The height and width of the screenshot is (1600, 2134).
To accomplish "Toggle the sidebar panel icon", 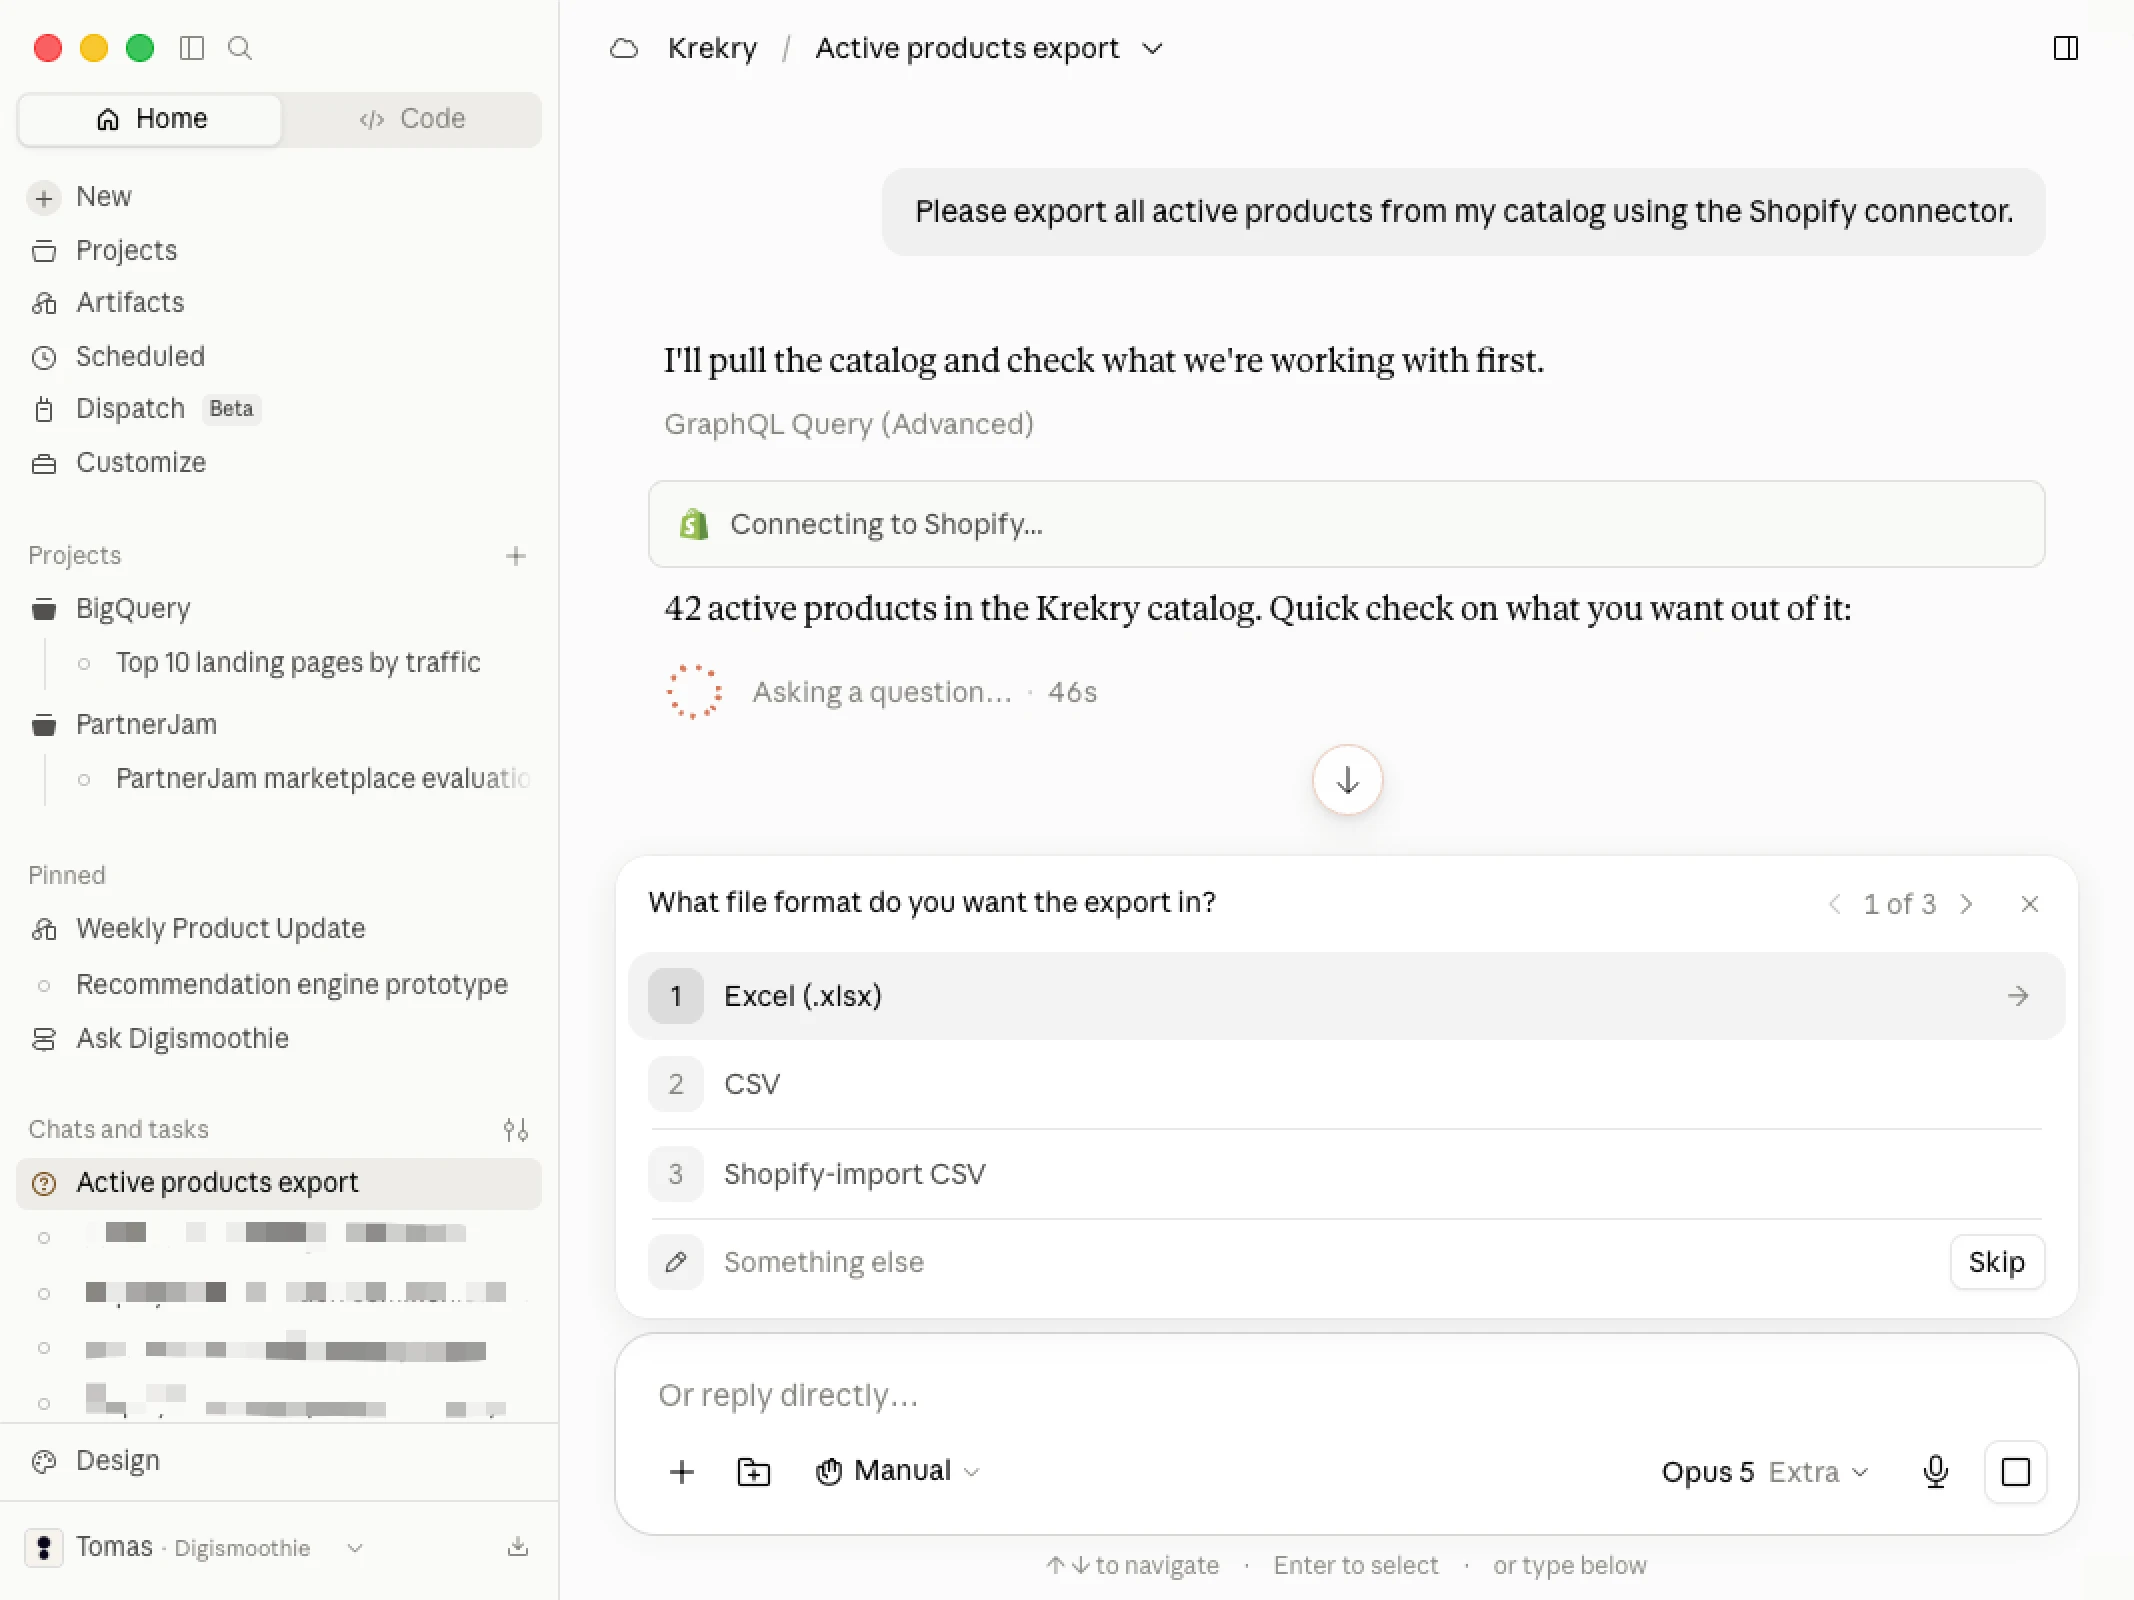I will tap(191, 48).
